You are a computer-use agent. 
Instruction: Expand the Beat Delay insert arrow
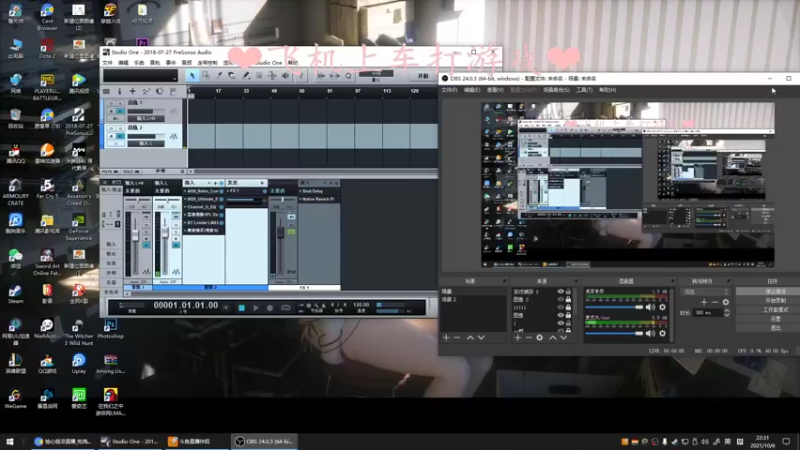click(301, 191)
